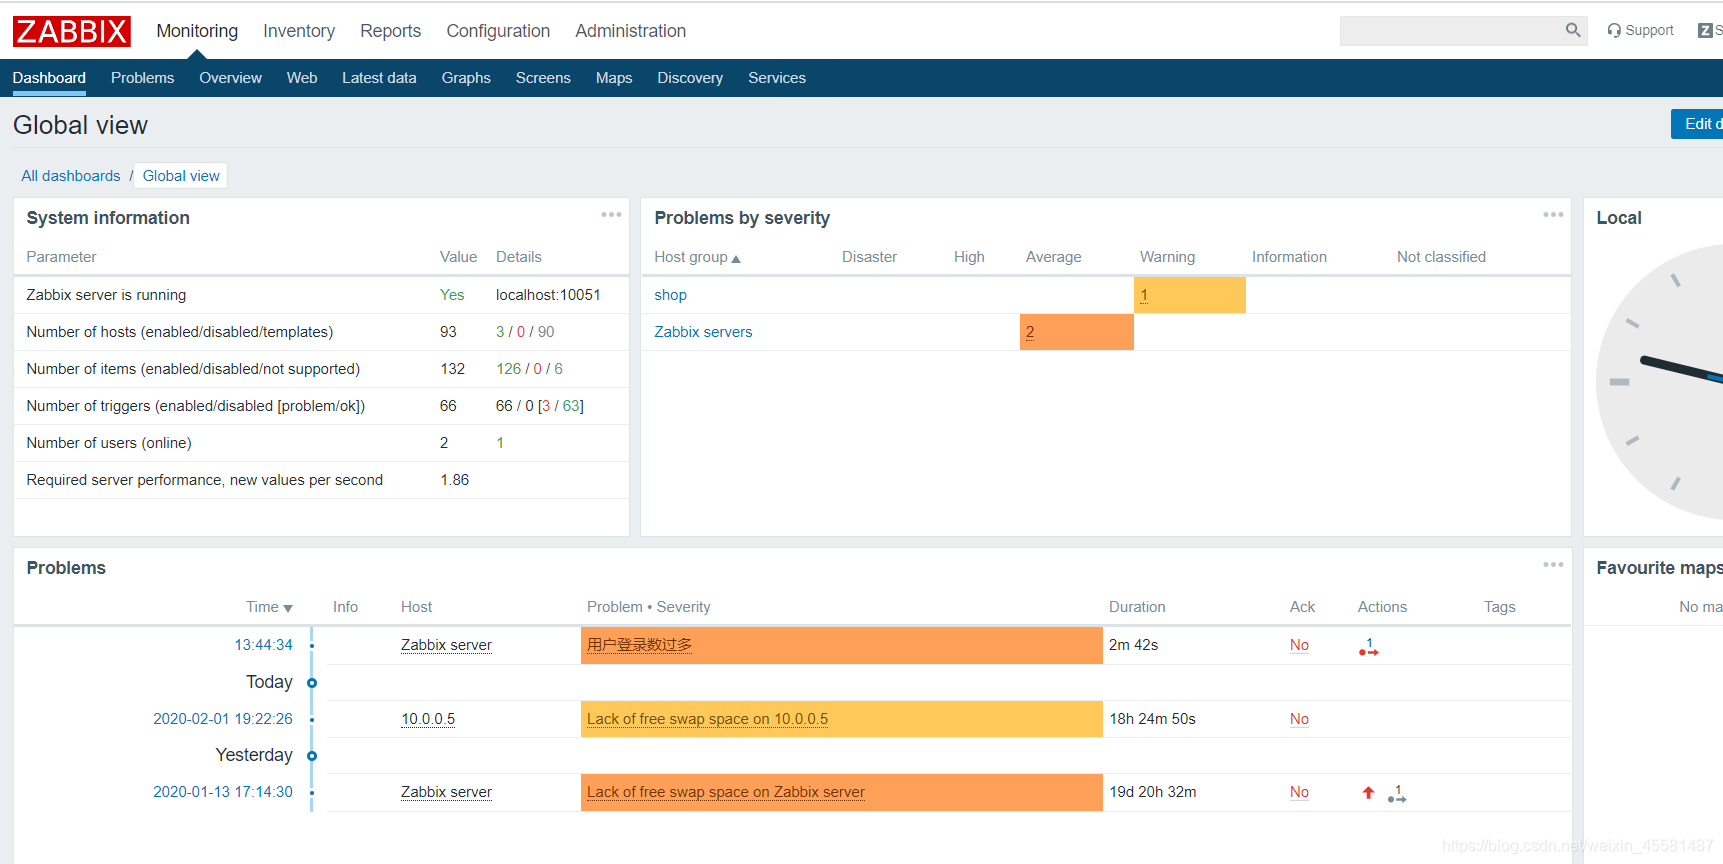Click Yesterday timeline marker
Screen dimensions: 1723x864
[x=312, y=756]
